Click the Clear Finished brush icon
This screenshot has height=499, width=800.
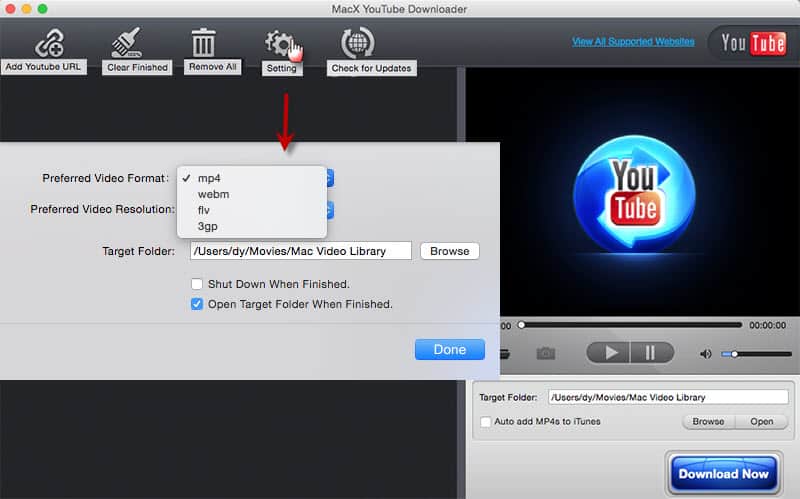pyautogui.click(x=126, y=42)
